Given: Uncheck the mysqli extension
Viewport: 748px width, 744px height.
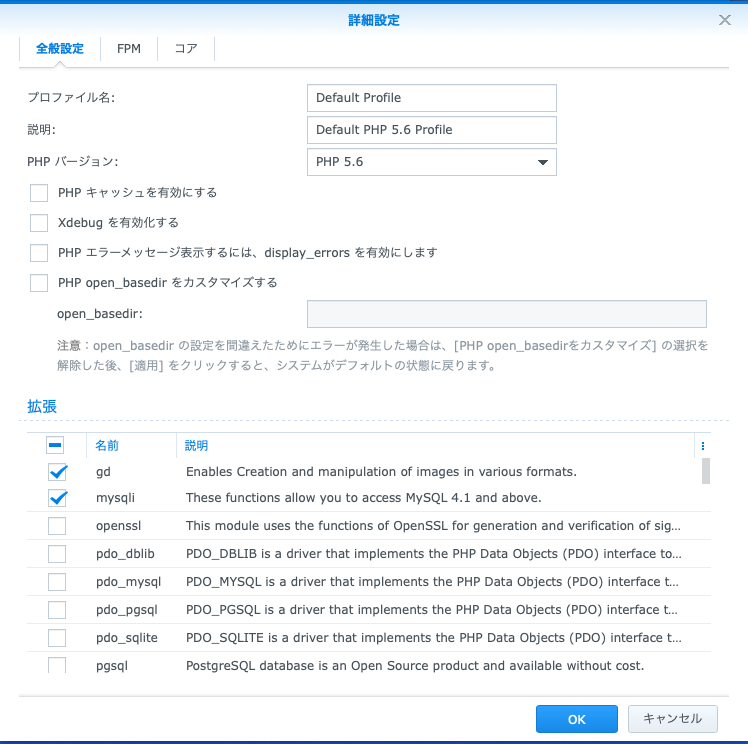Looking at the screenshot, I should click(57, 498).
